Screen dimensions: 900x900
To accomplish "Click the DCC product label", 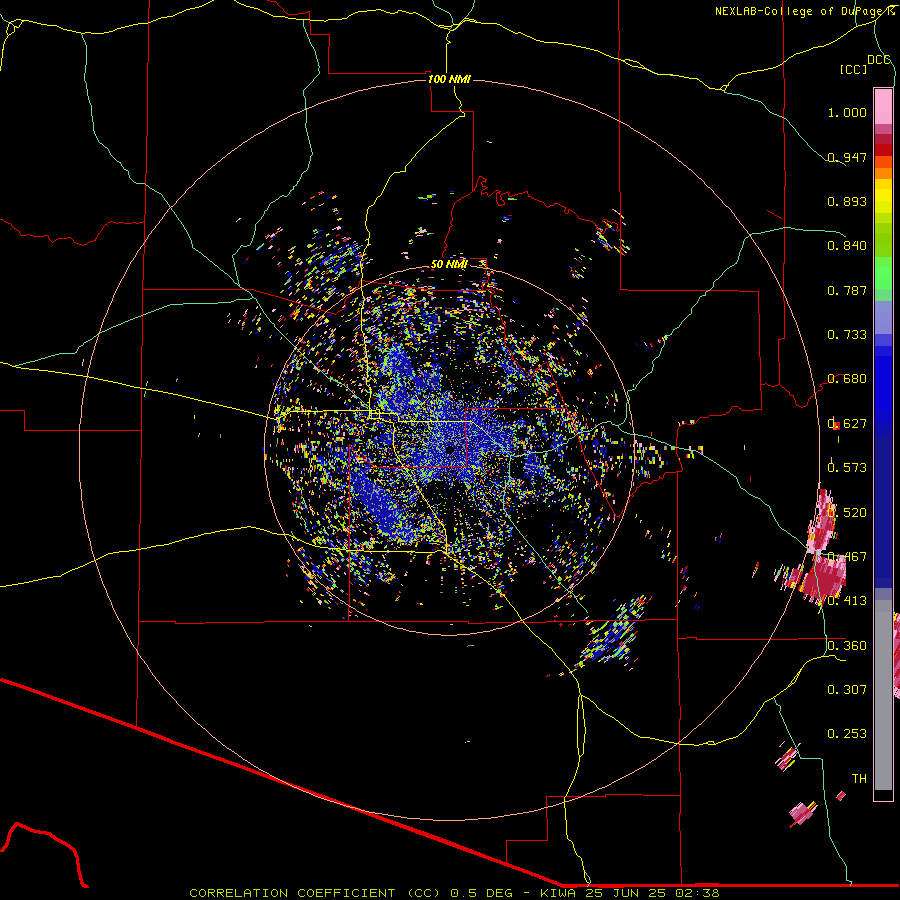I will pyautogui.click(x=879, y=59).
